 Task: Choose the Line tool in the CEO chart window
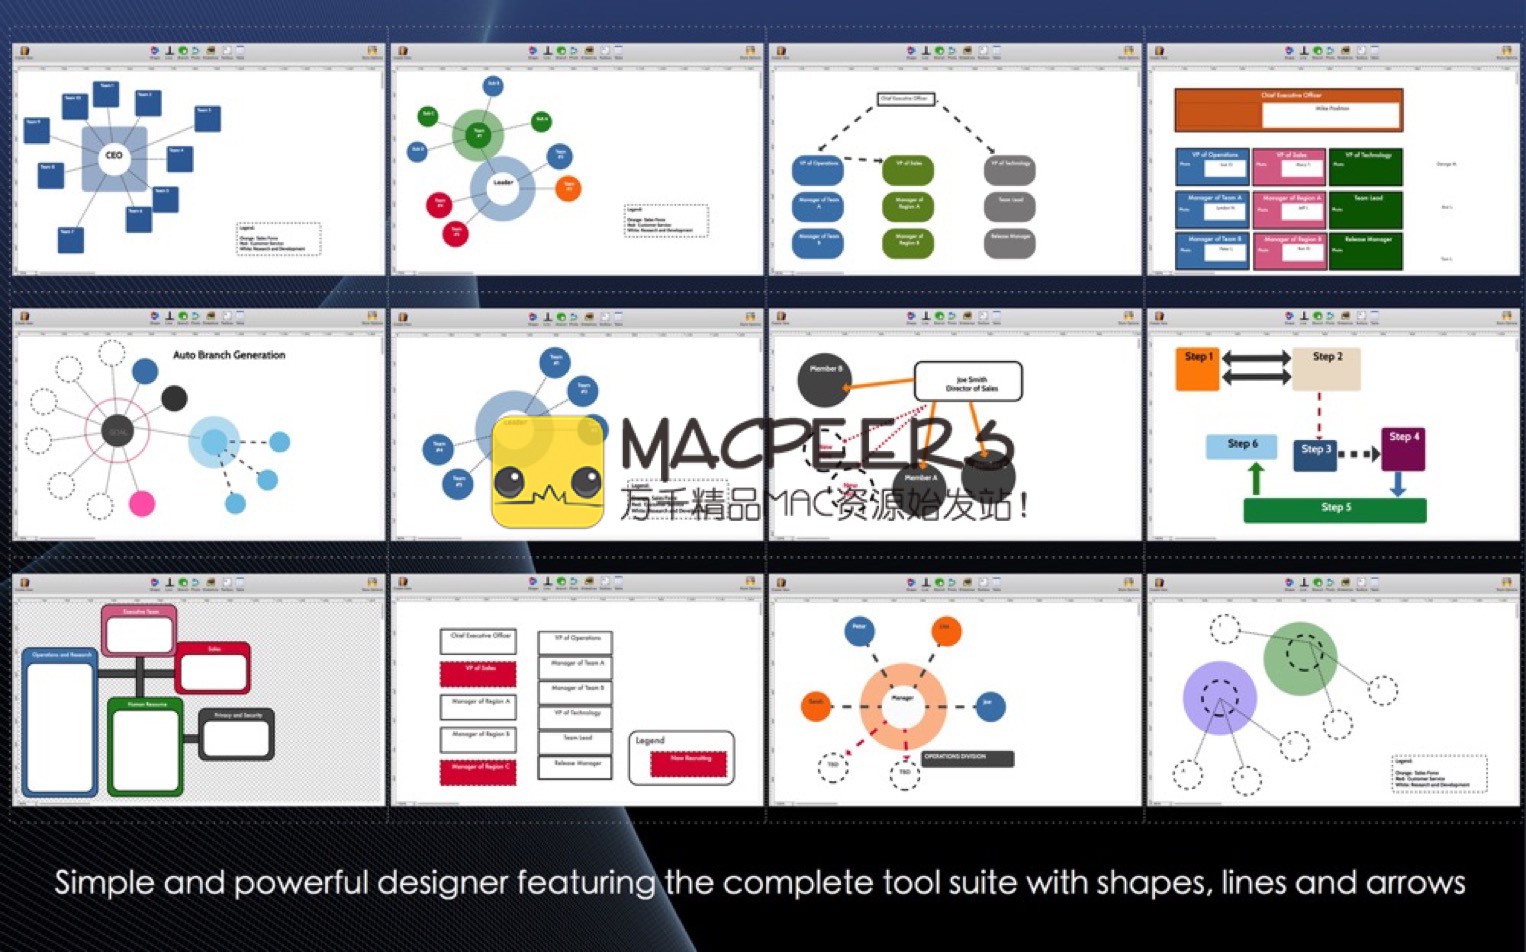(169, 52)
